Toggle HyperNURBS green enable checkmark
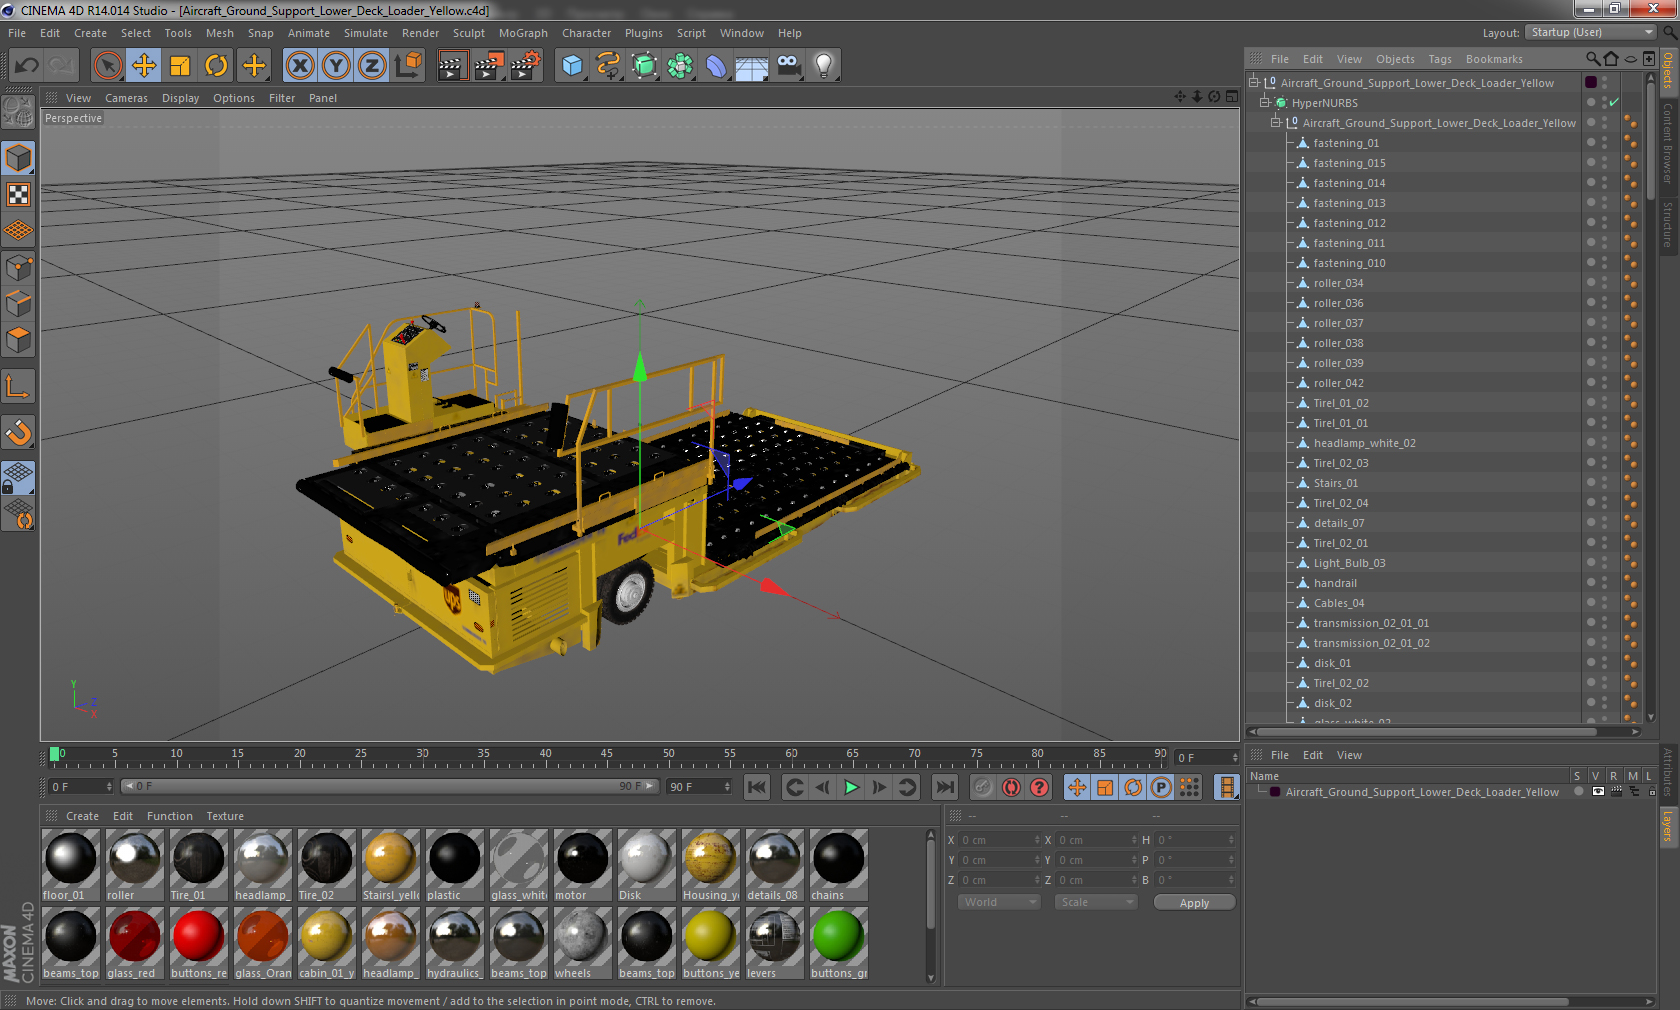The height and width of the screenshot is (1010, 1680). point(1613,103)
